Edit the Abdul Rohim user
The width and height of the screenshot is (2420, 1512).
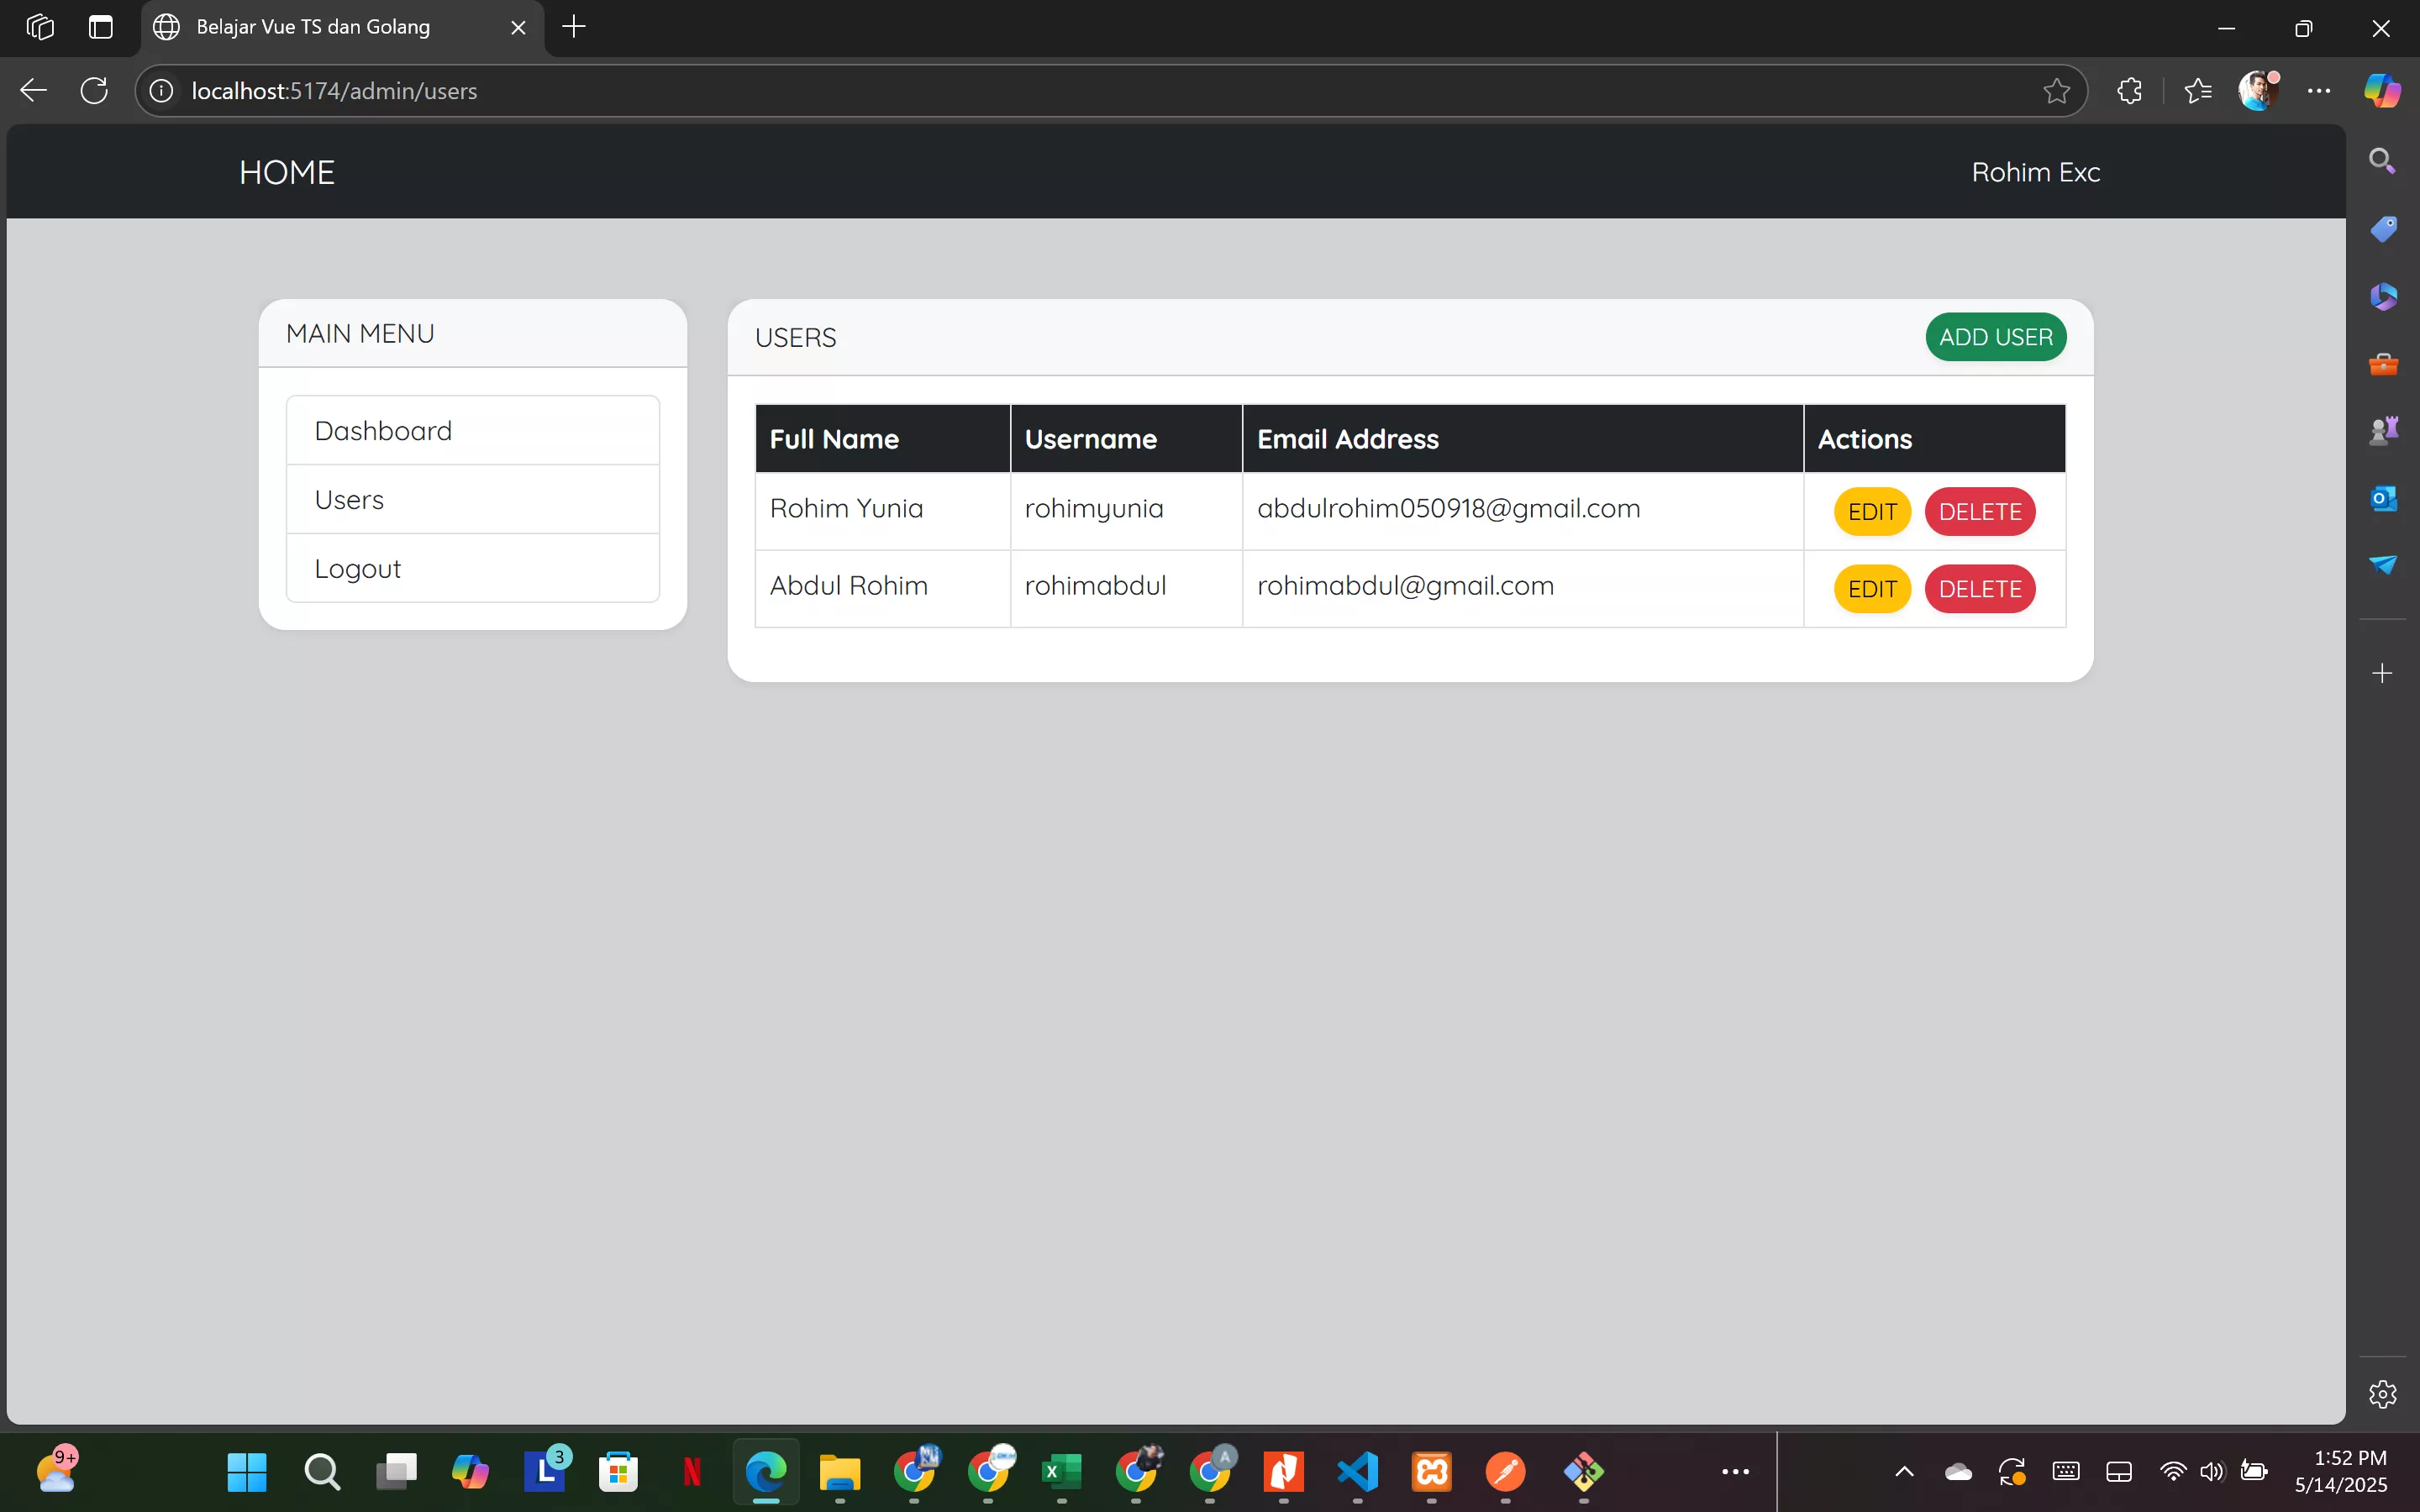point(1872,589)
